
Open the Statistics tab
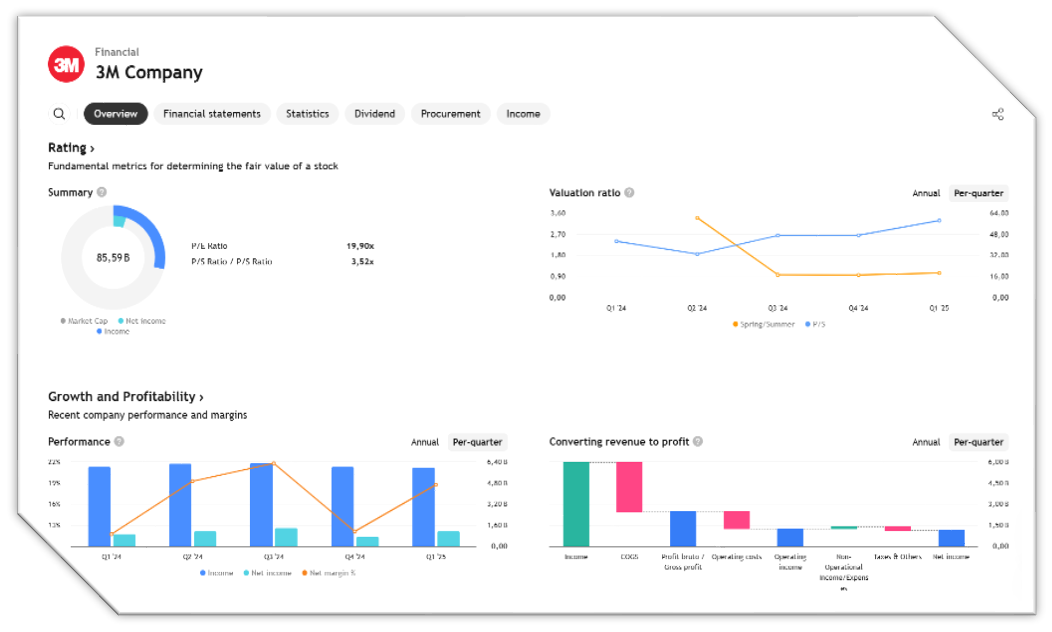307,114
